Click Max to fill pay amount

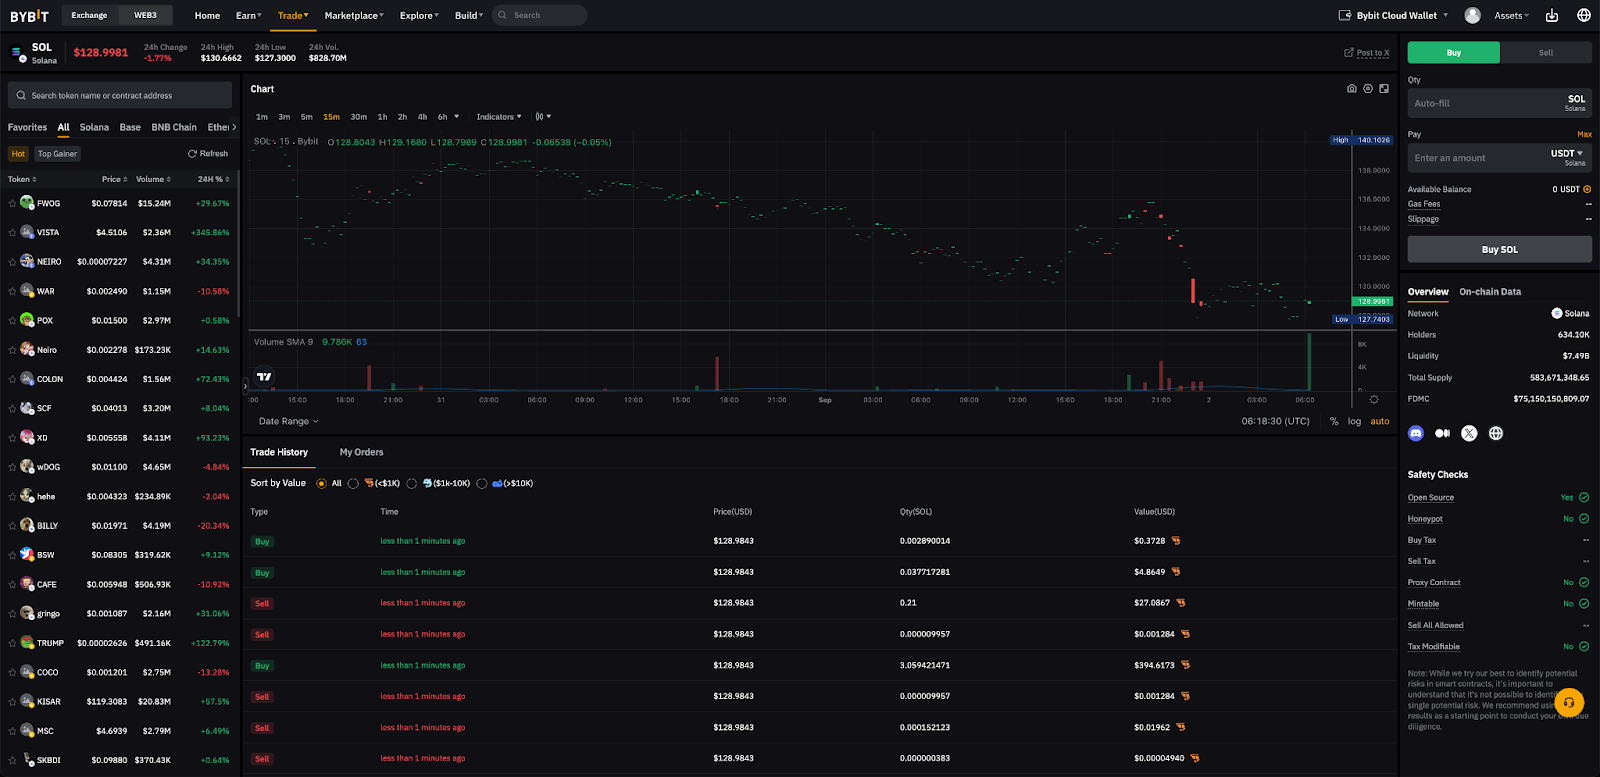(1584, 134)
